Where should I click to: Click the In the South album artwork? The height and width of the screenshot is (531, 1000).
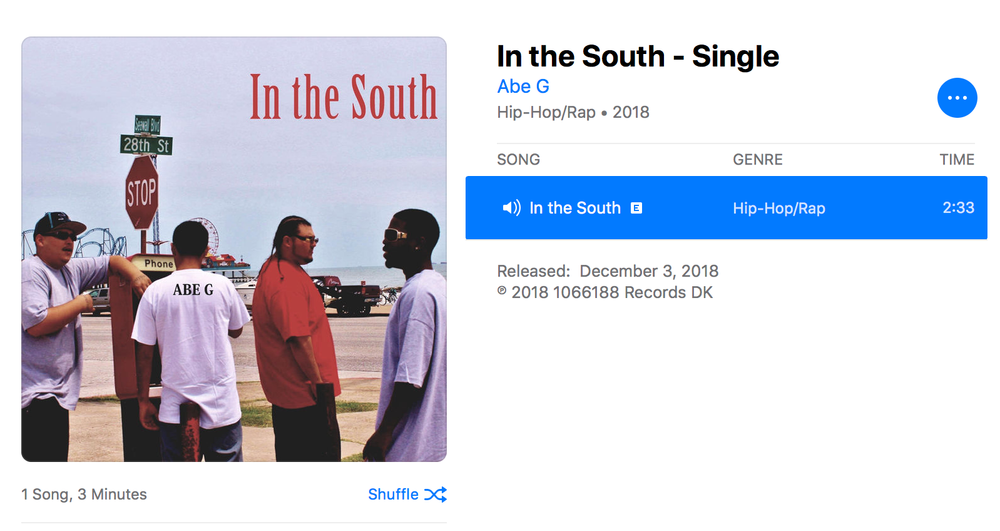[234, 249]
